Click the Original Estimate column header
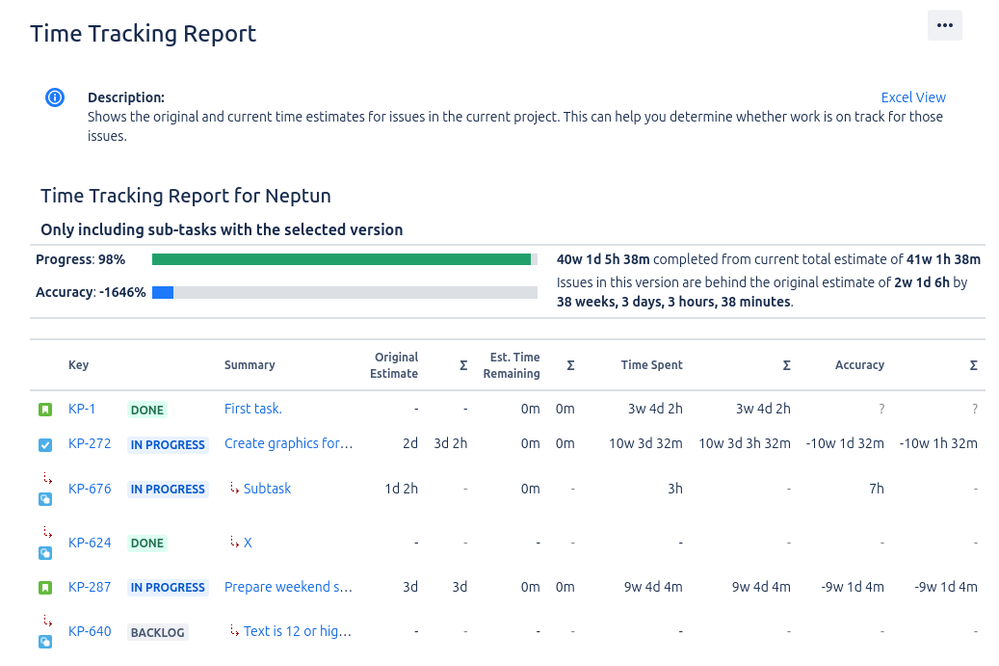The height and width of the screenshot is (666, 999). tap(396, 364)
